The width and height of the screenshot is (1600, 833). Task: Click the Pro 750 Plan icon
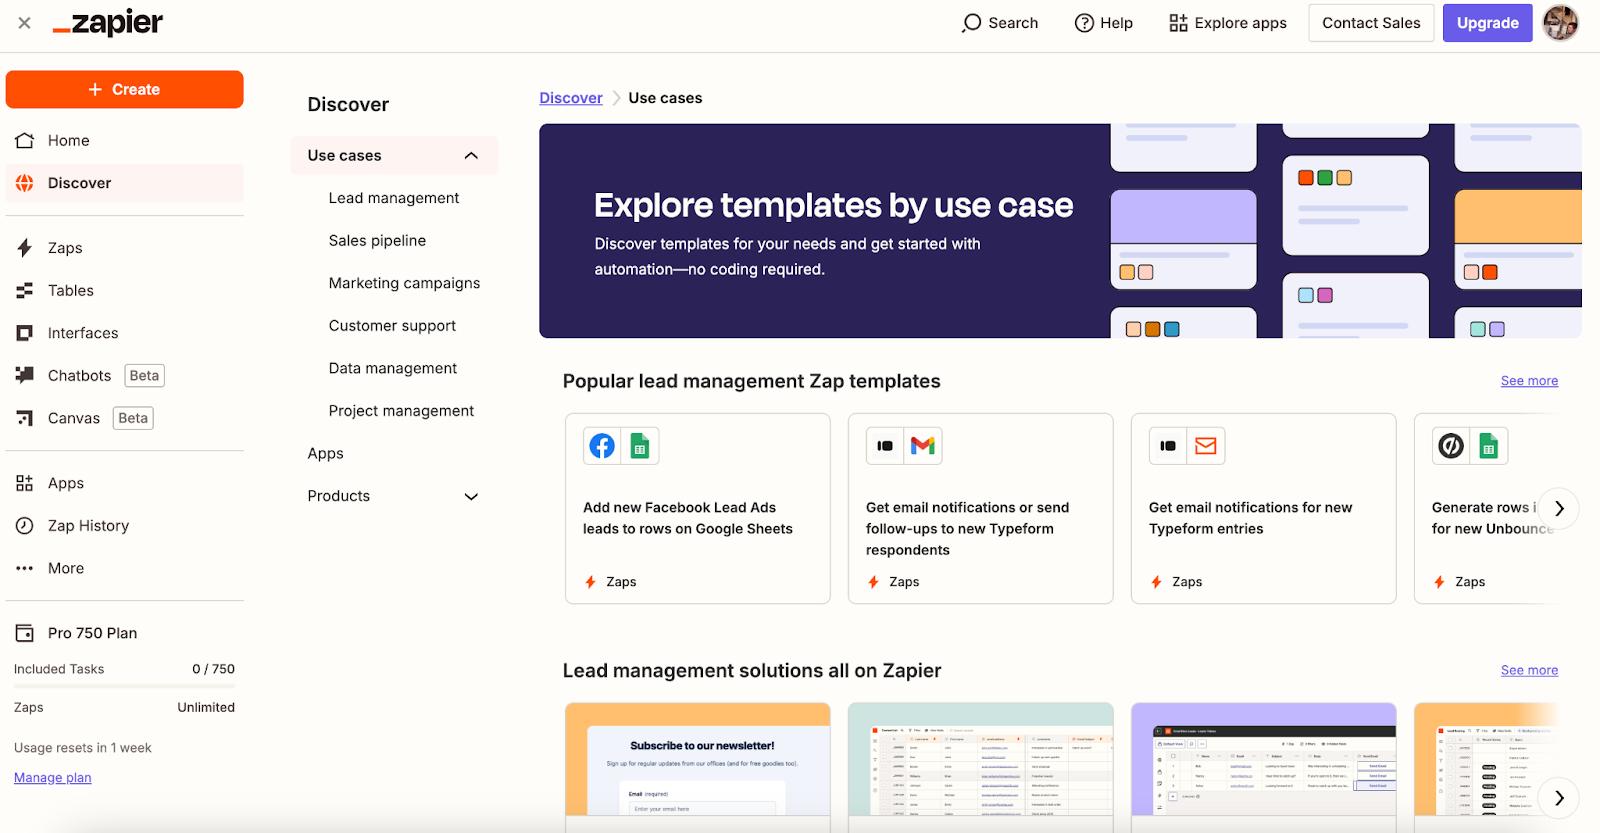pyautogui.click(x=25, y=633)
